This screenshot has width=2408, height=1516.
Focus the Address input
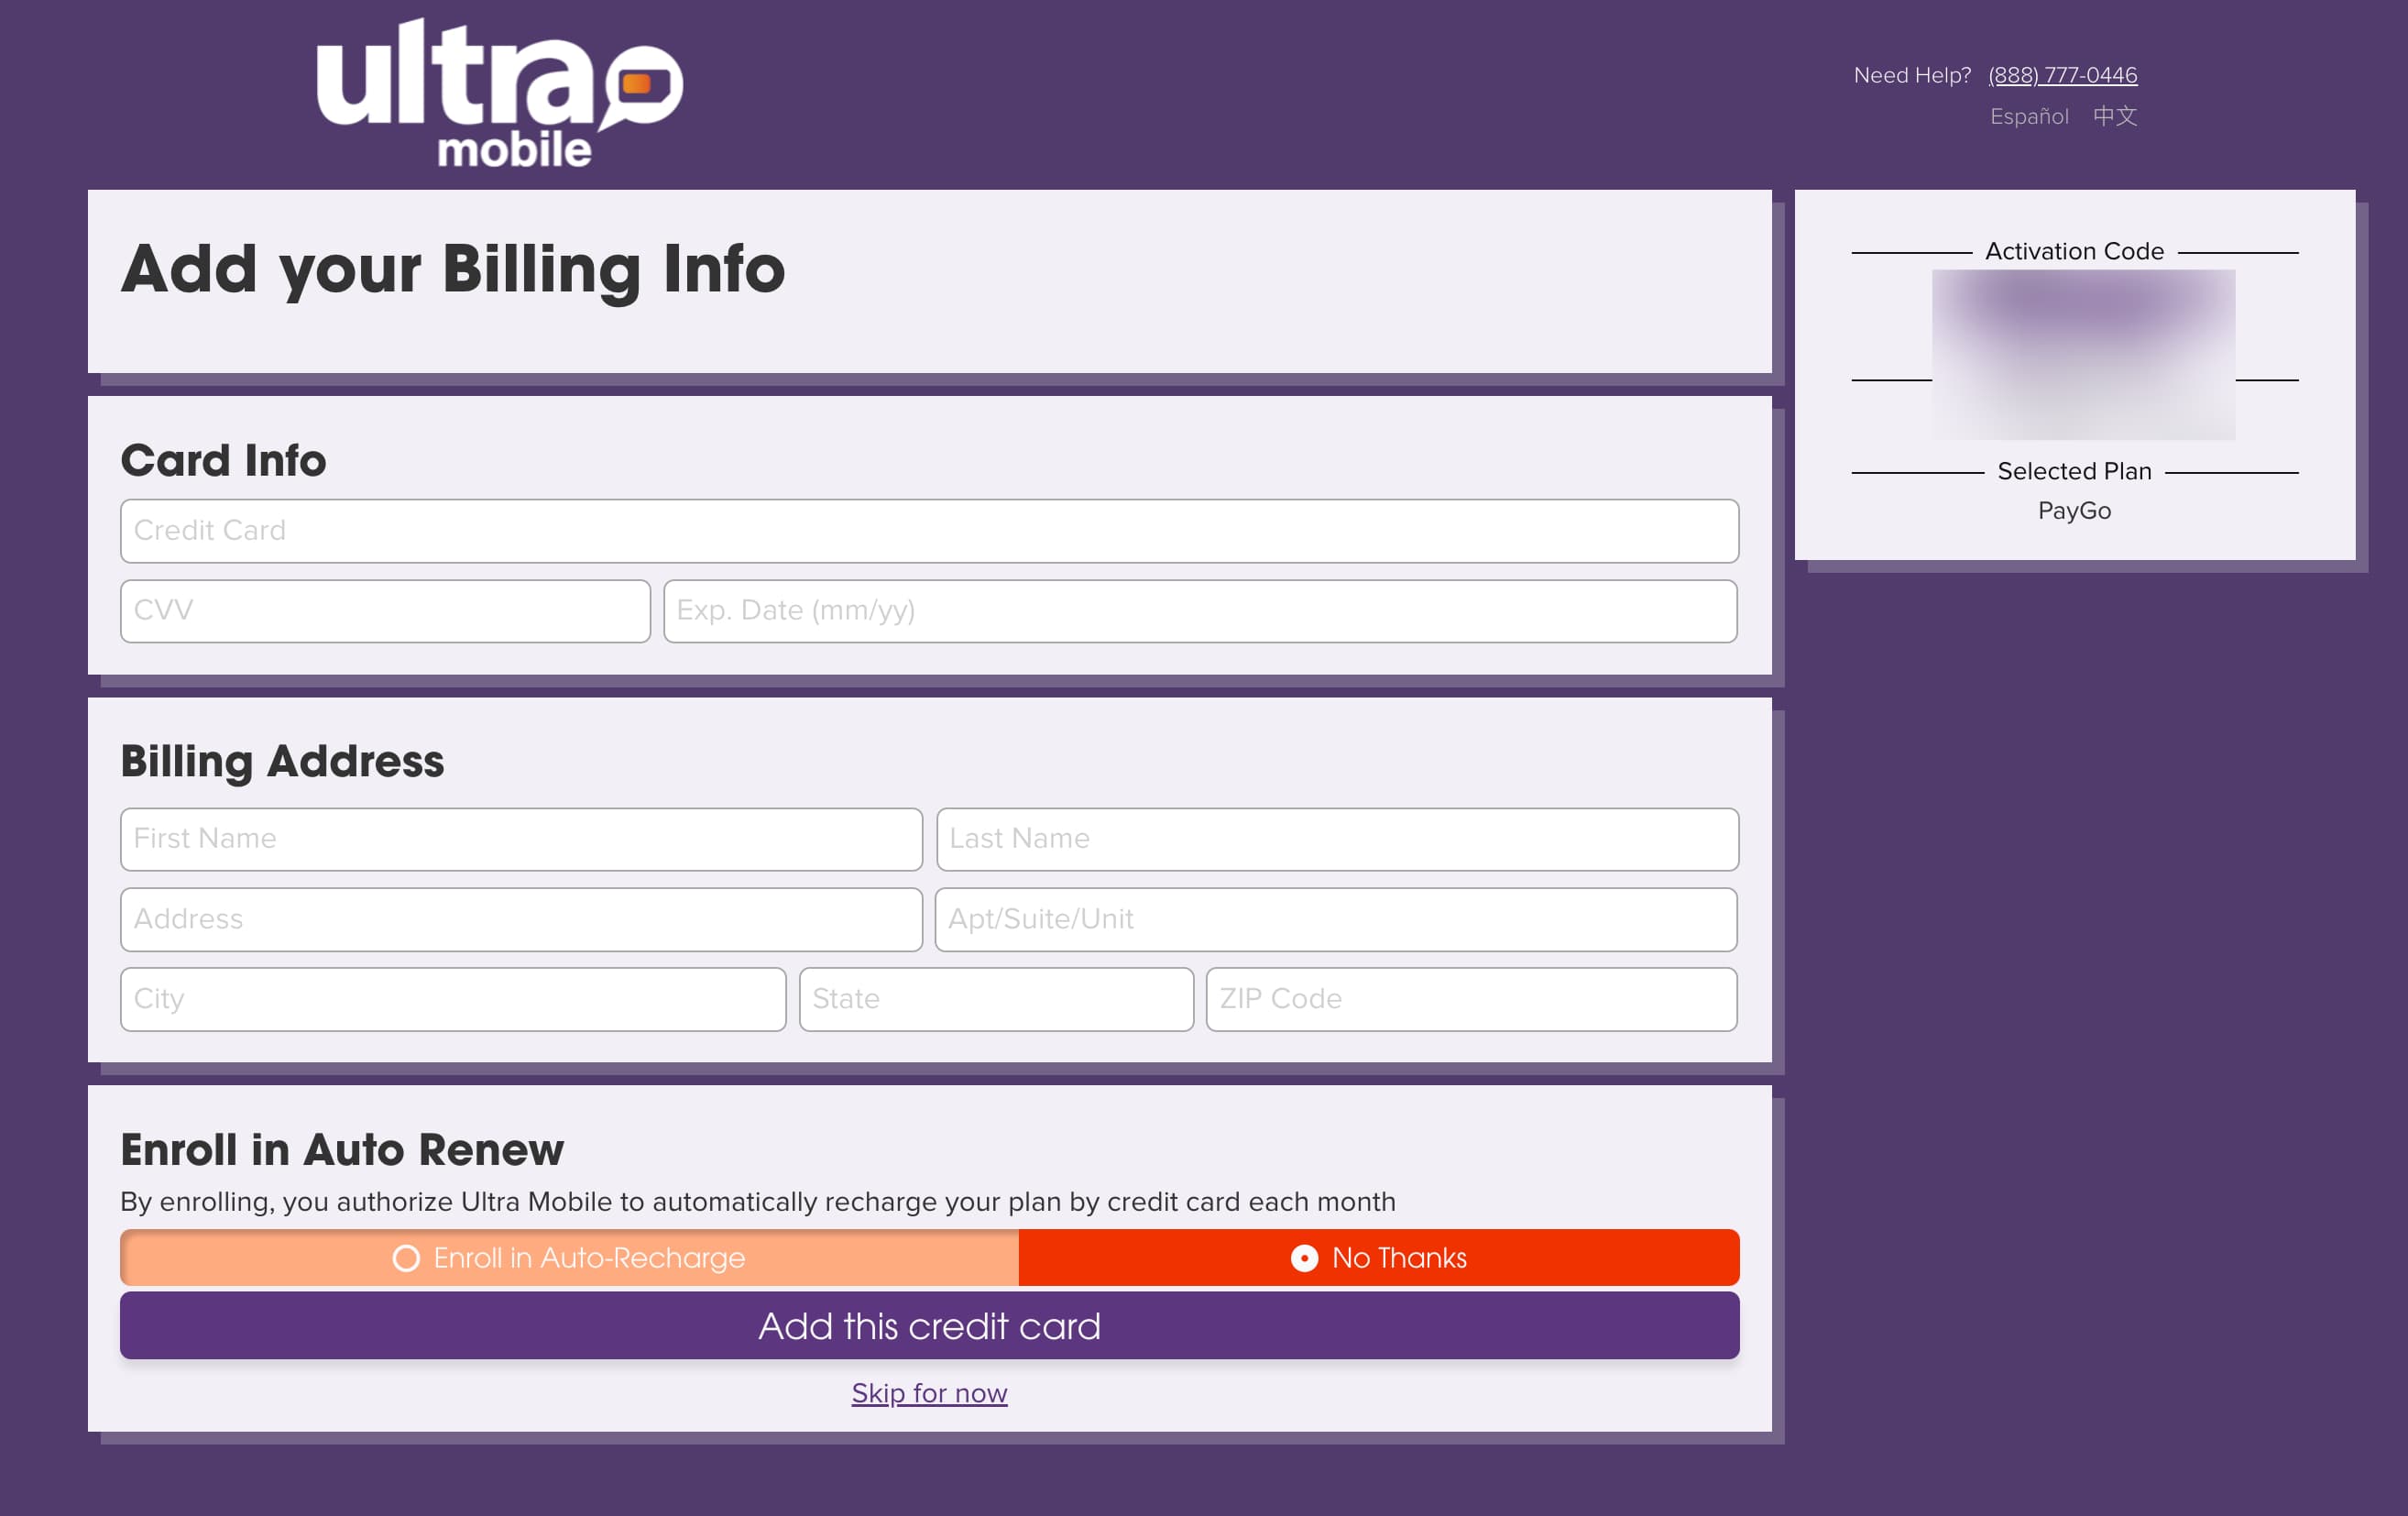[521, 919]
